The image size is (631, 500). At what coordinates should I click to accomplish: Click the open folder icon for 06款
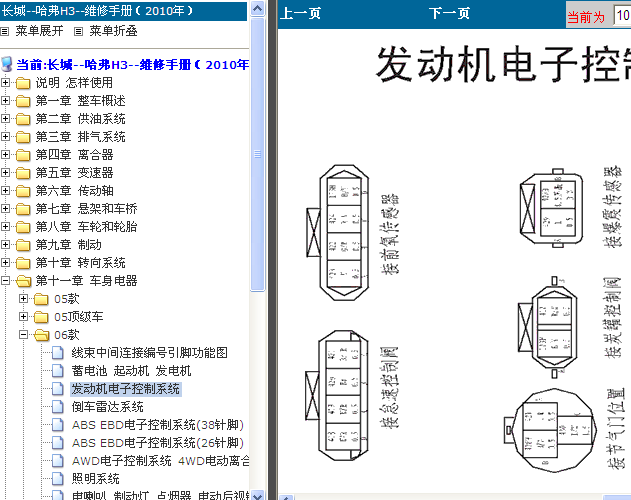point(41,335)
